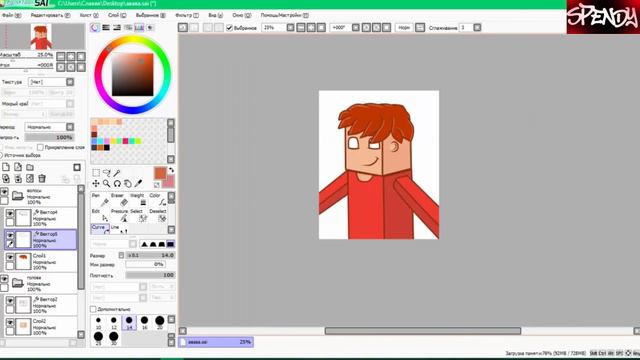The image size is (640, 360).
Task: Open the Слой menu
Action: [x=117, y=15]
